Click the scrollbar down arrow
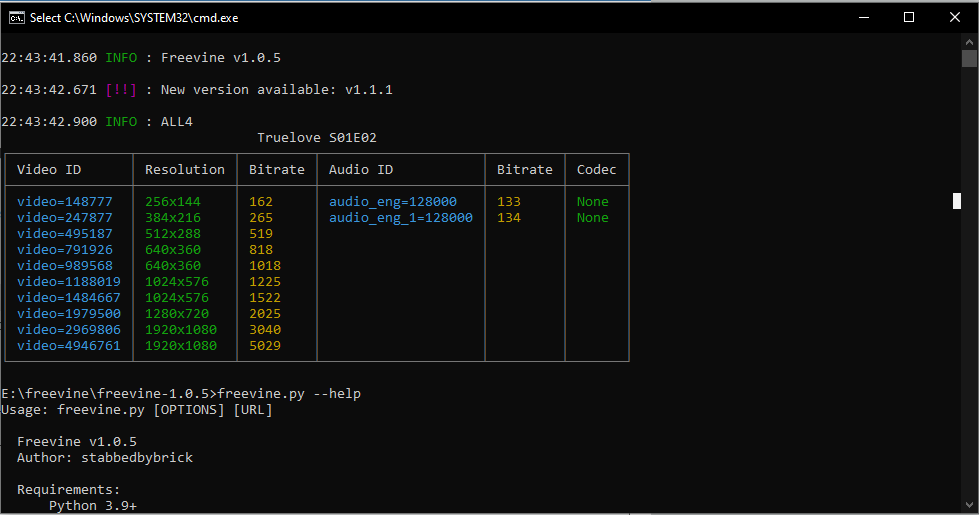Image resolution: width=979 pixels, height=515 pixels. point(969,506)
